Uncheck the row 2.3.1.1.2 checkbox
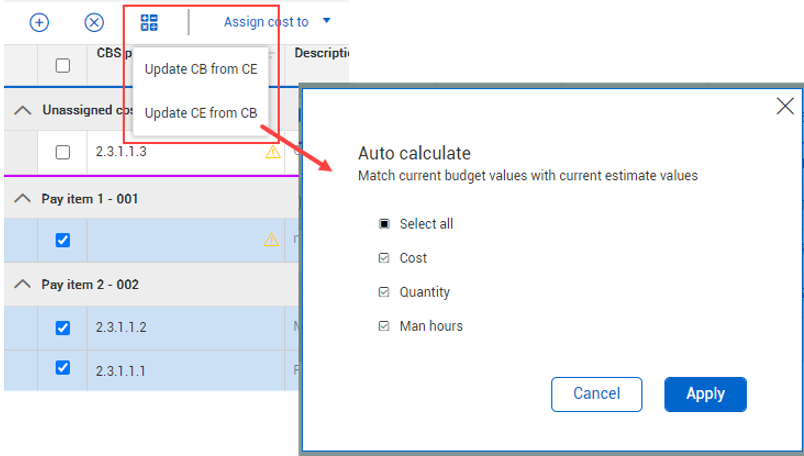 tap(63, 327)
